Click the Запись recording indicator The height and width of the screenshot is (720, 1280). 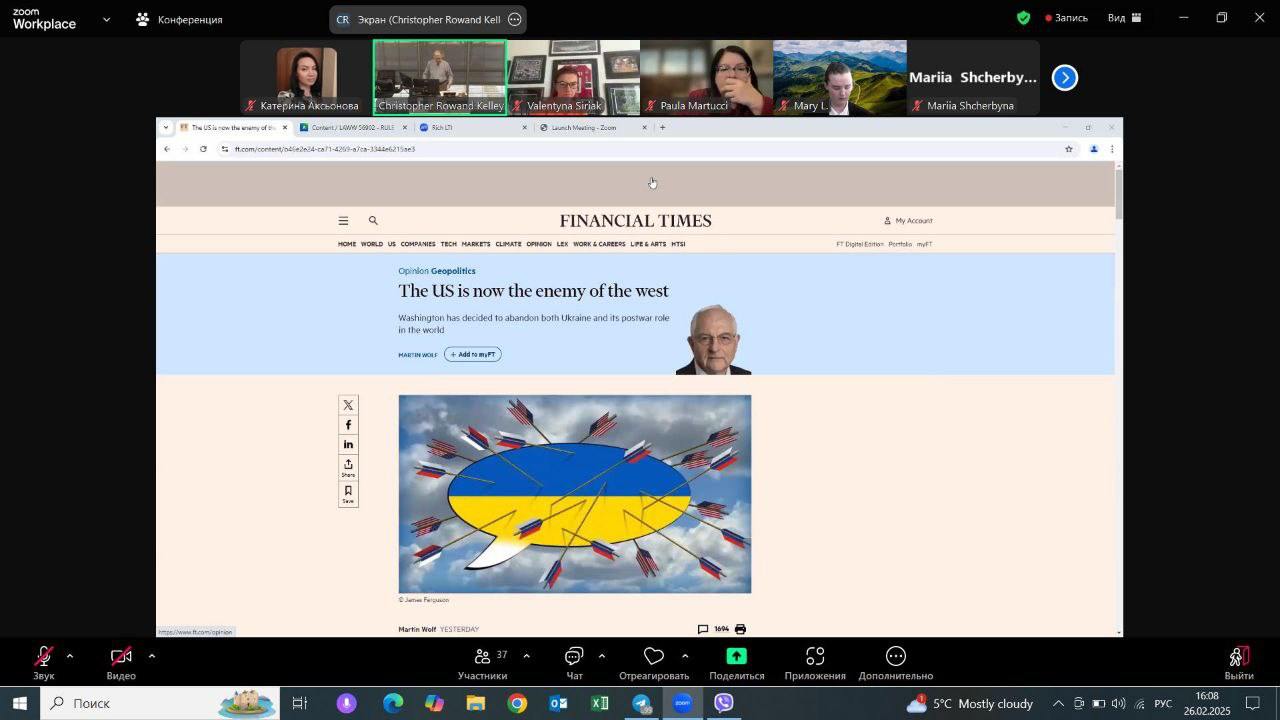click(x=1066, y=18)
